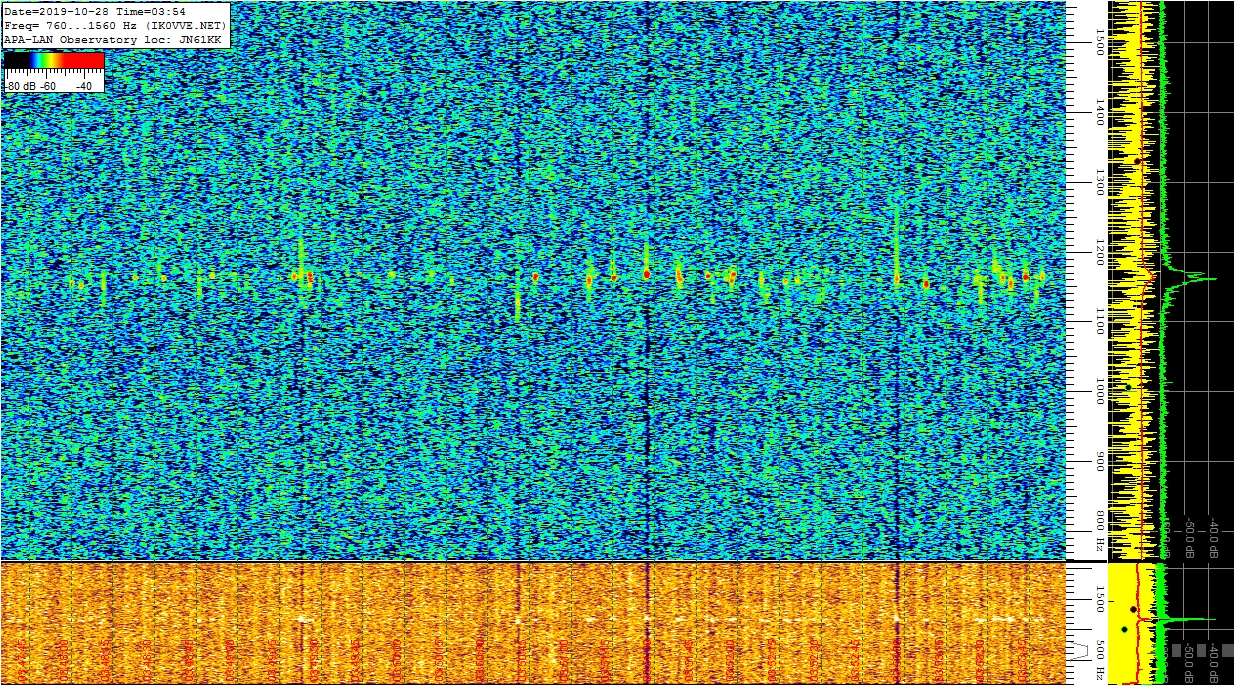Click the -40 label under the color scale
This screenshot has height=686, width=1235.
click(83, 86)
